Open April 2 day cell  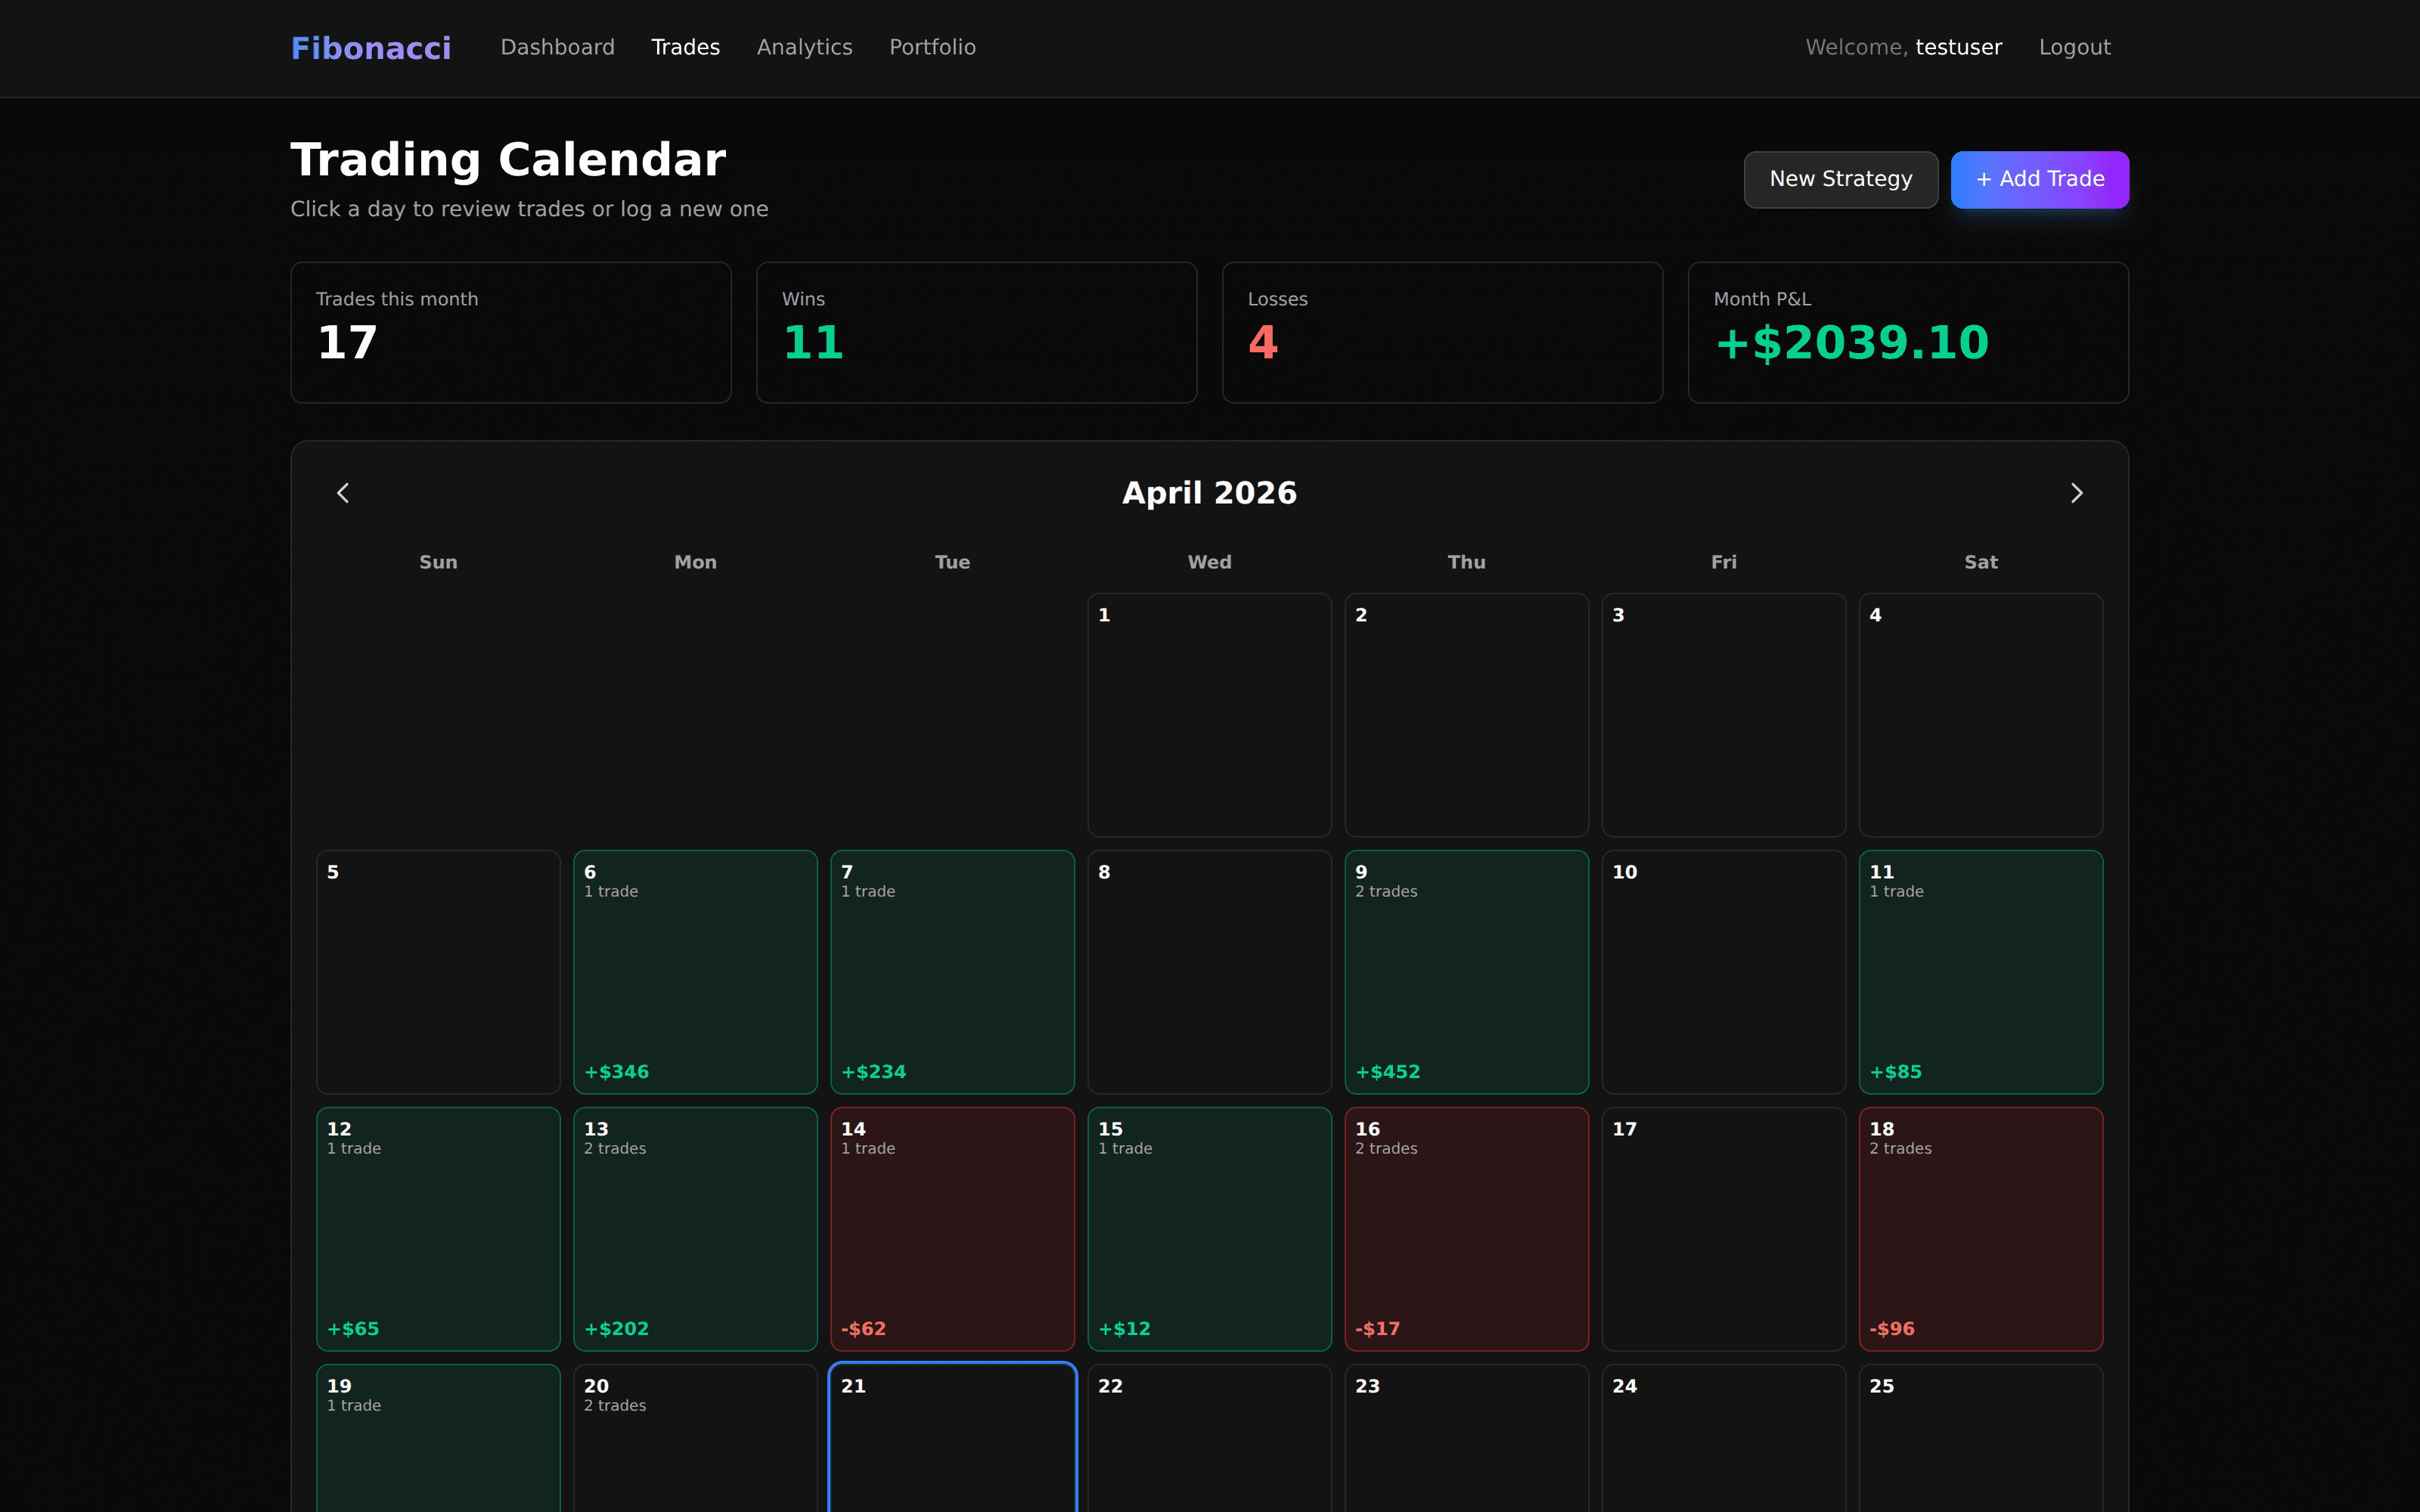coord(1466,715)
